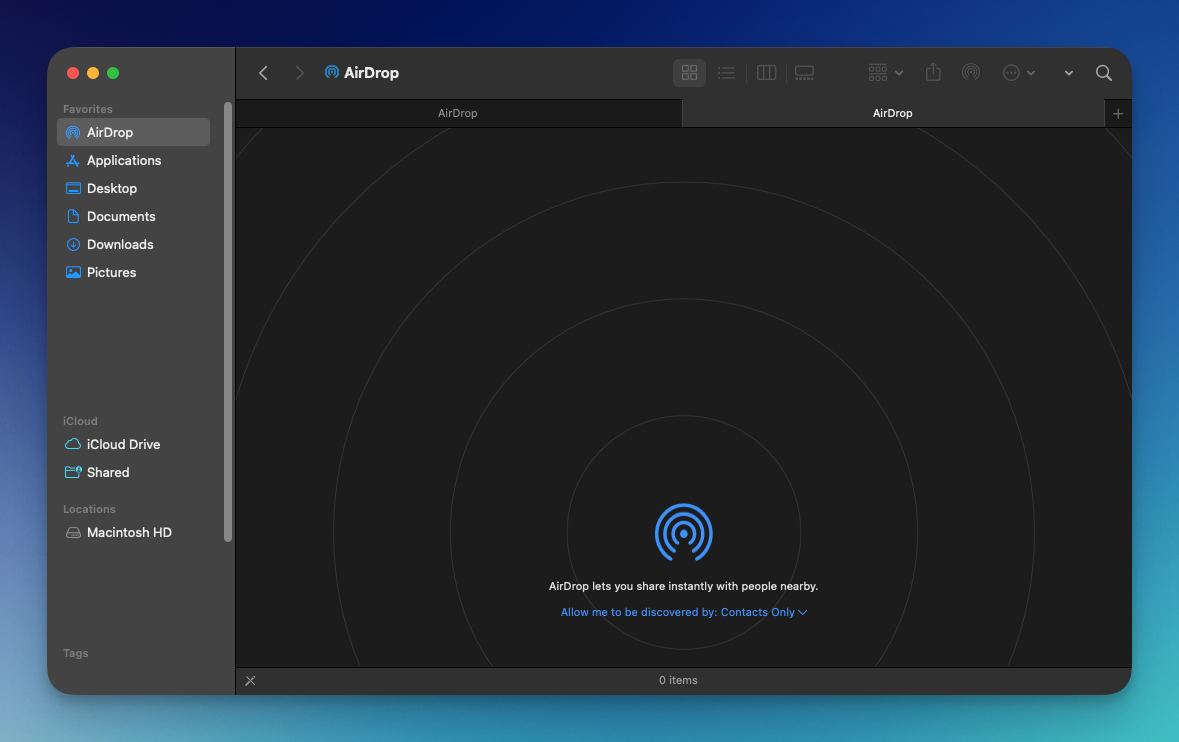Open 'Allow me to be discovered by' dropdown

coord(684,612)
